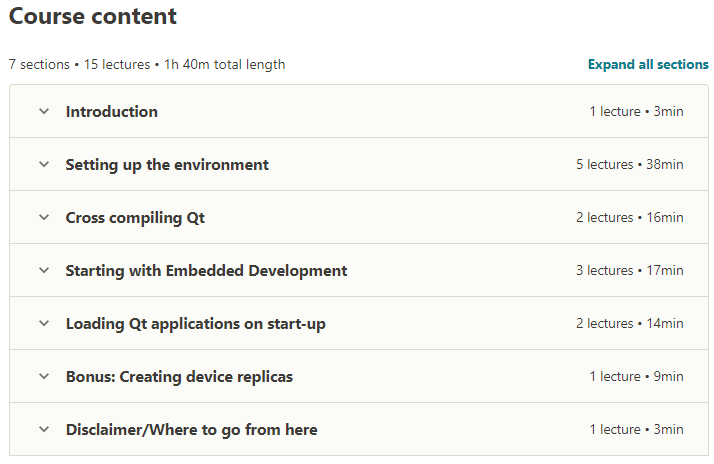
Task: Open Loading Qt applications on start-up chevron
Action: click(x=44, y=324)
